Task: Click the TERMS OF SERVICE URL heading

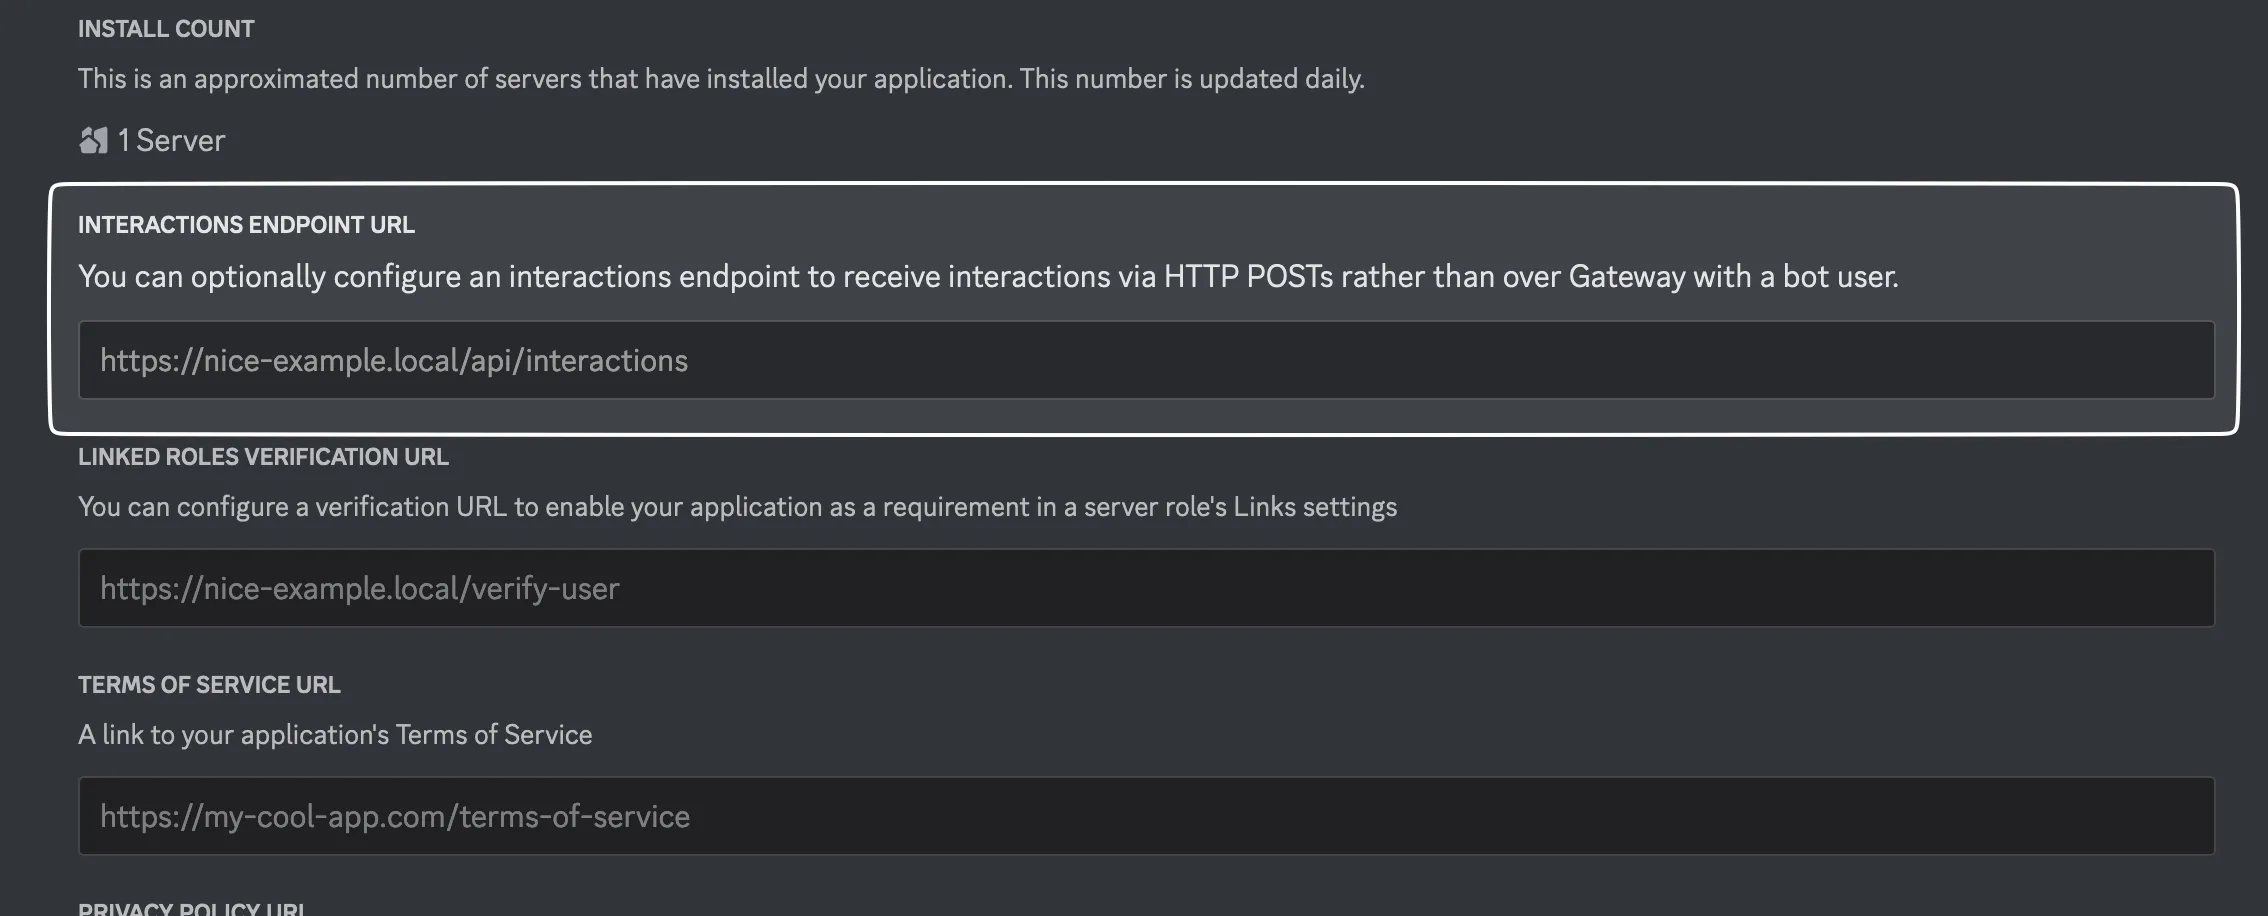Action: point(209,684)
